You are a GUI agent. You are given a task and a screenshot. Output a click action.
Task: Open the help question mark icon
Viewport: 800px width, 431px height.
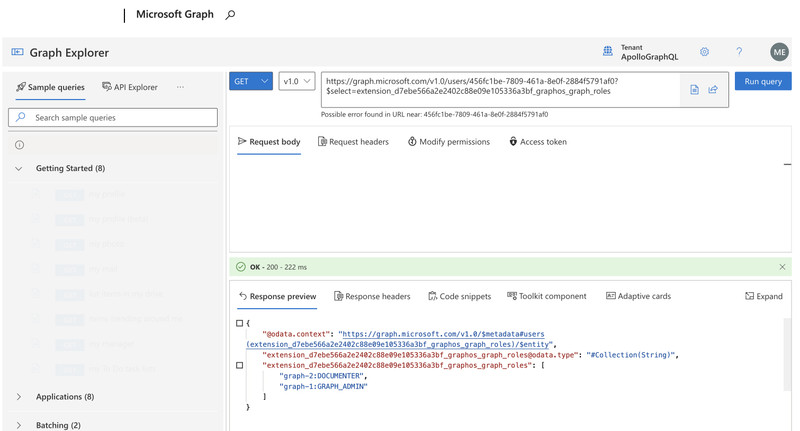739,52
